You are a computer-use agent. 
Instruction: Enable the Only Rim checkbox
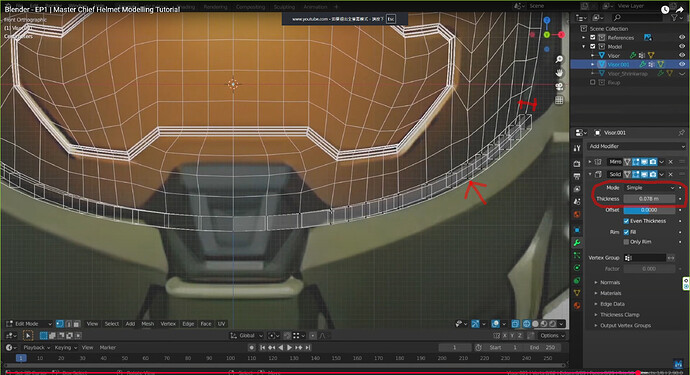[x=626, y=242]
